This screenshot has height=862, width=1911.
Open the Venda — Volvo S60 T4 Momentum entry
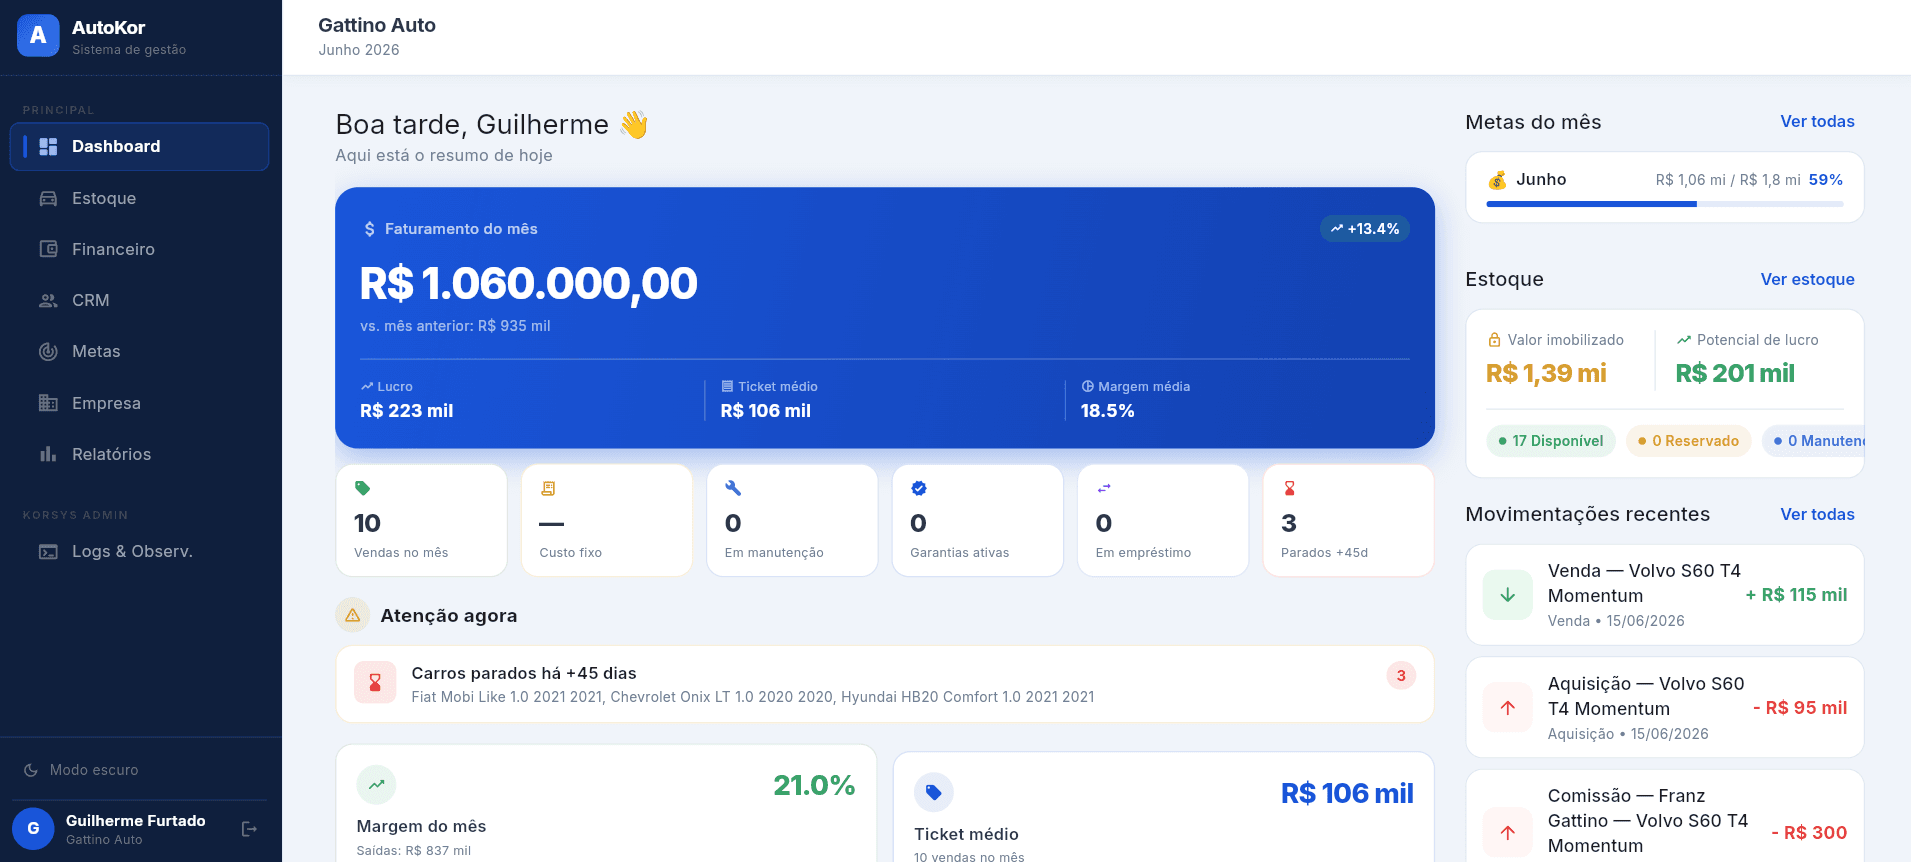click(x=1665, y=595)
